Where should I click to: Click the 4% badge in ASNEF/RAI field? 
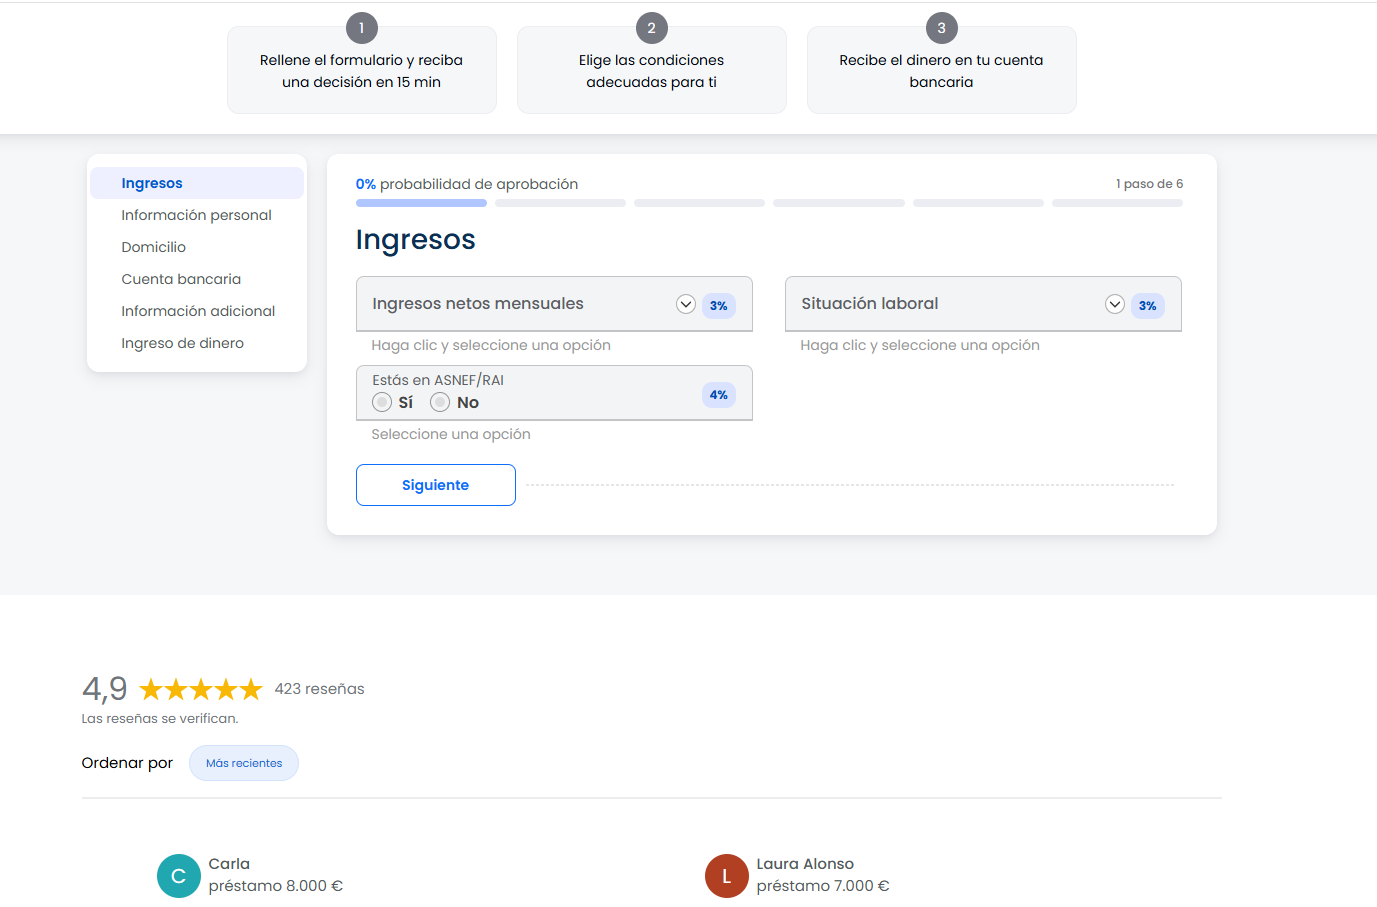tap(718, 395)
